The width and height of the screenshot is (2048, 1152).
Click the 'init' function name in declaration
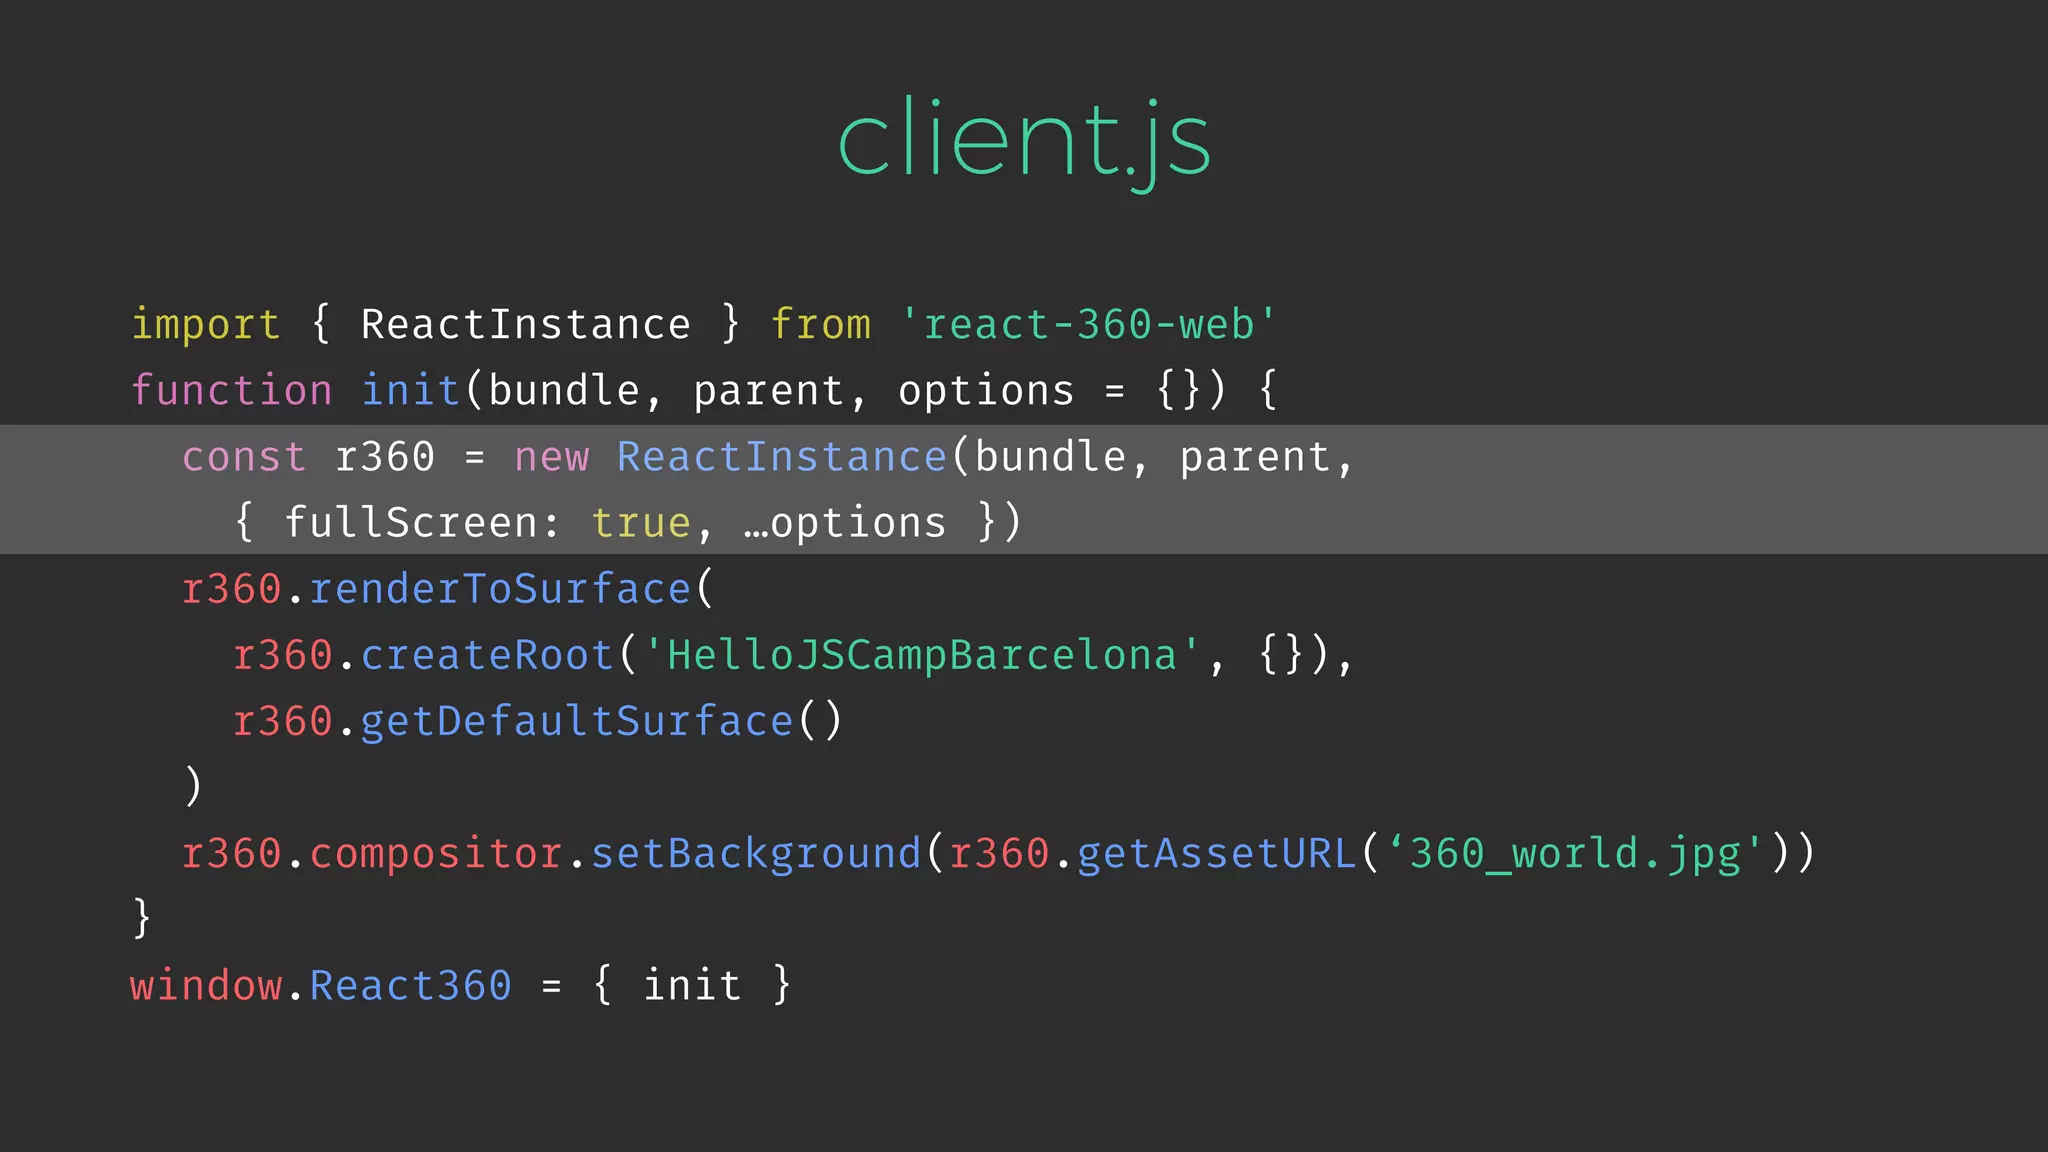click(410, 390)
